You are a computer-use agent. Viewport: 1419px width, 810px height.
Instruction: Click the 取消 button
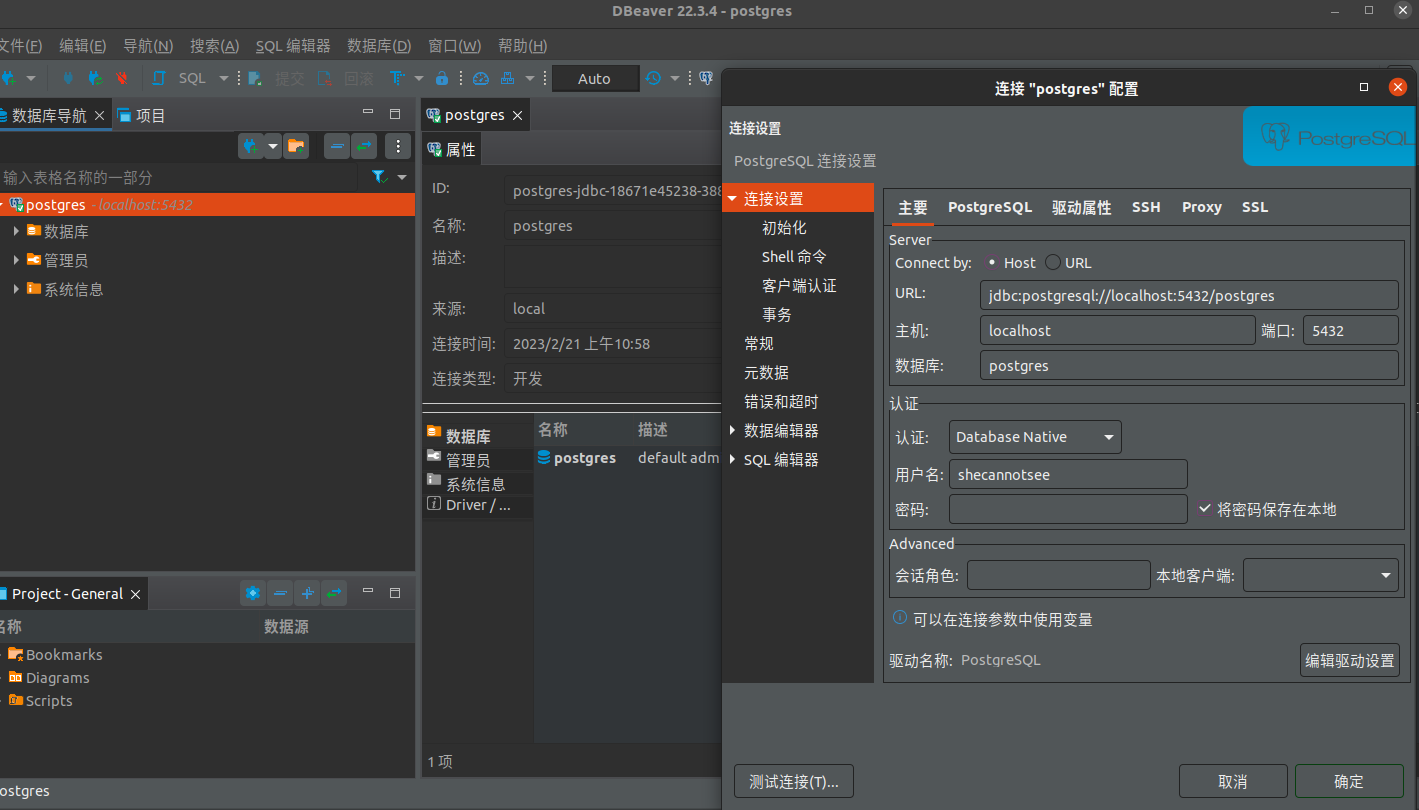1233,781
